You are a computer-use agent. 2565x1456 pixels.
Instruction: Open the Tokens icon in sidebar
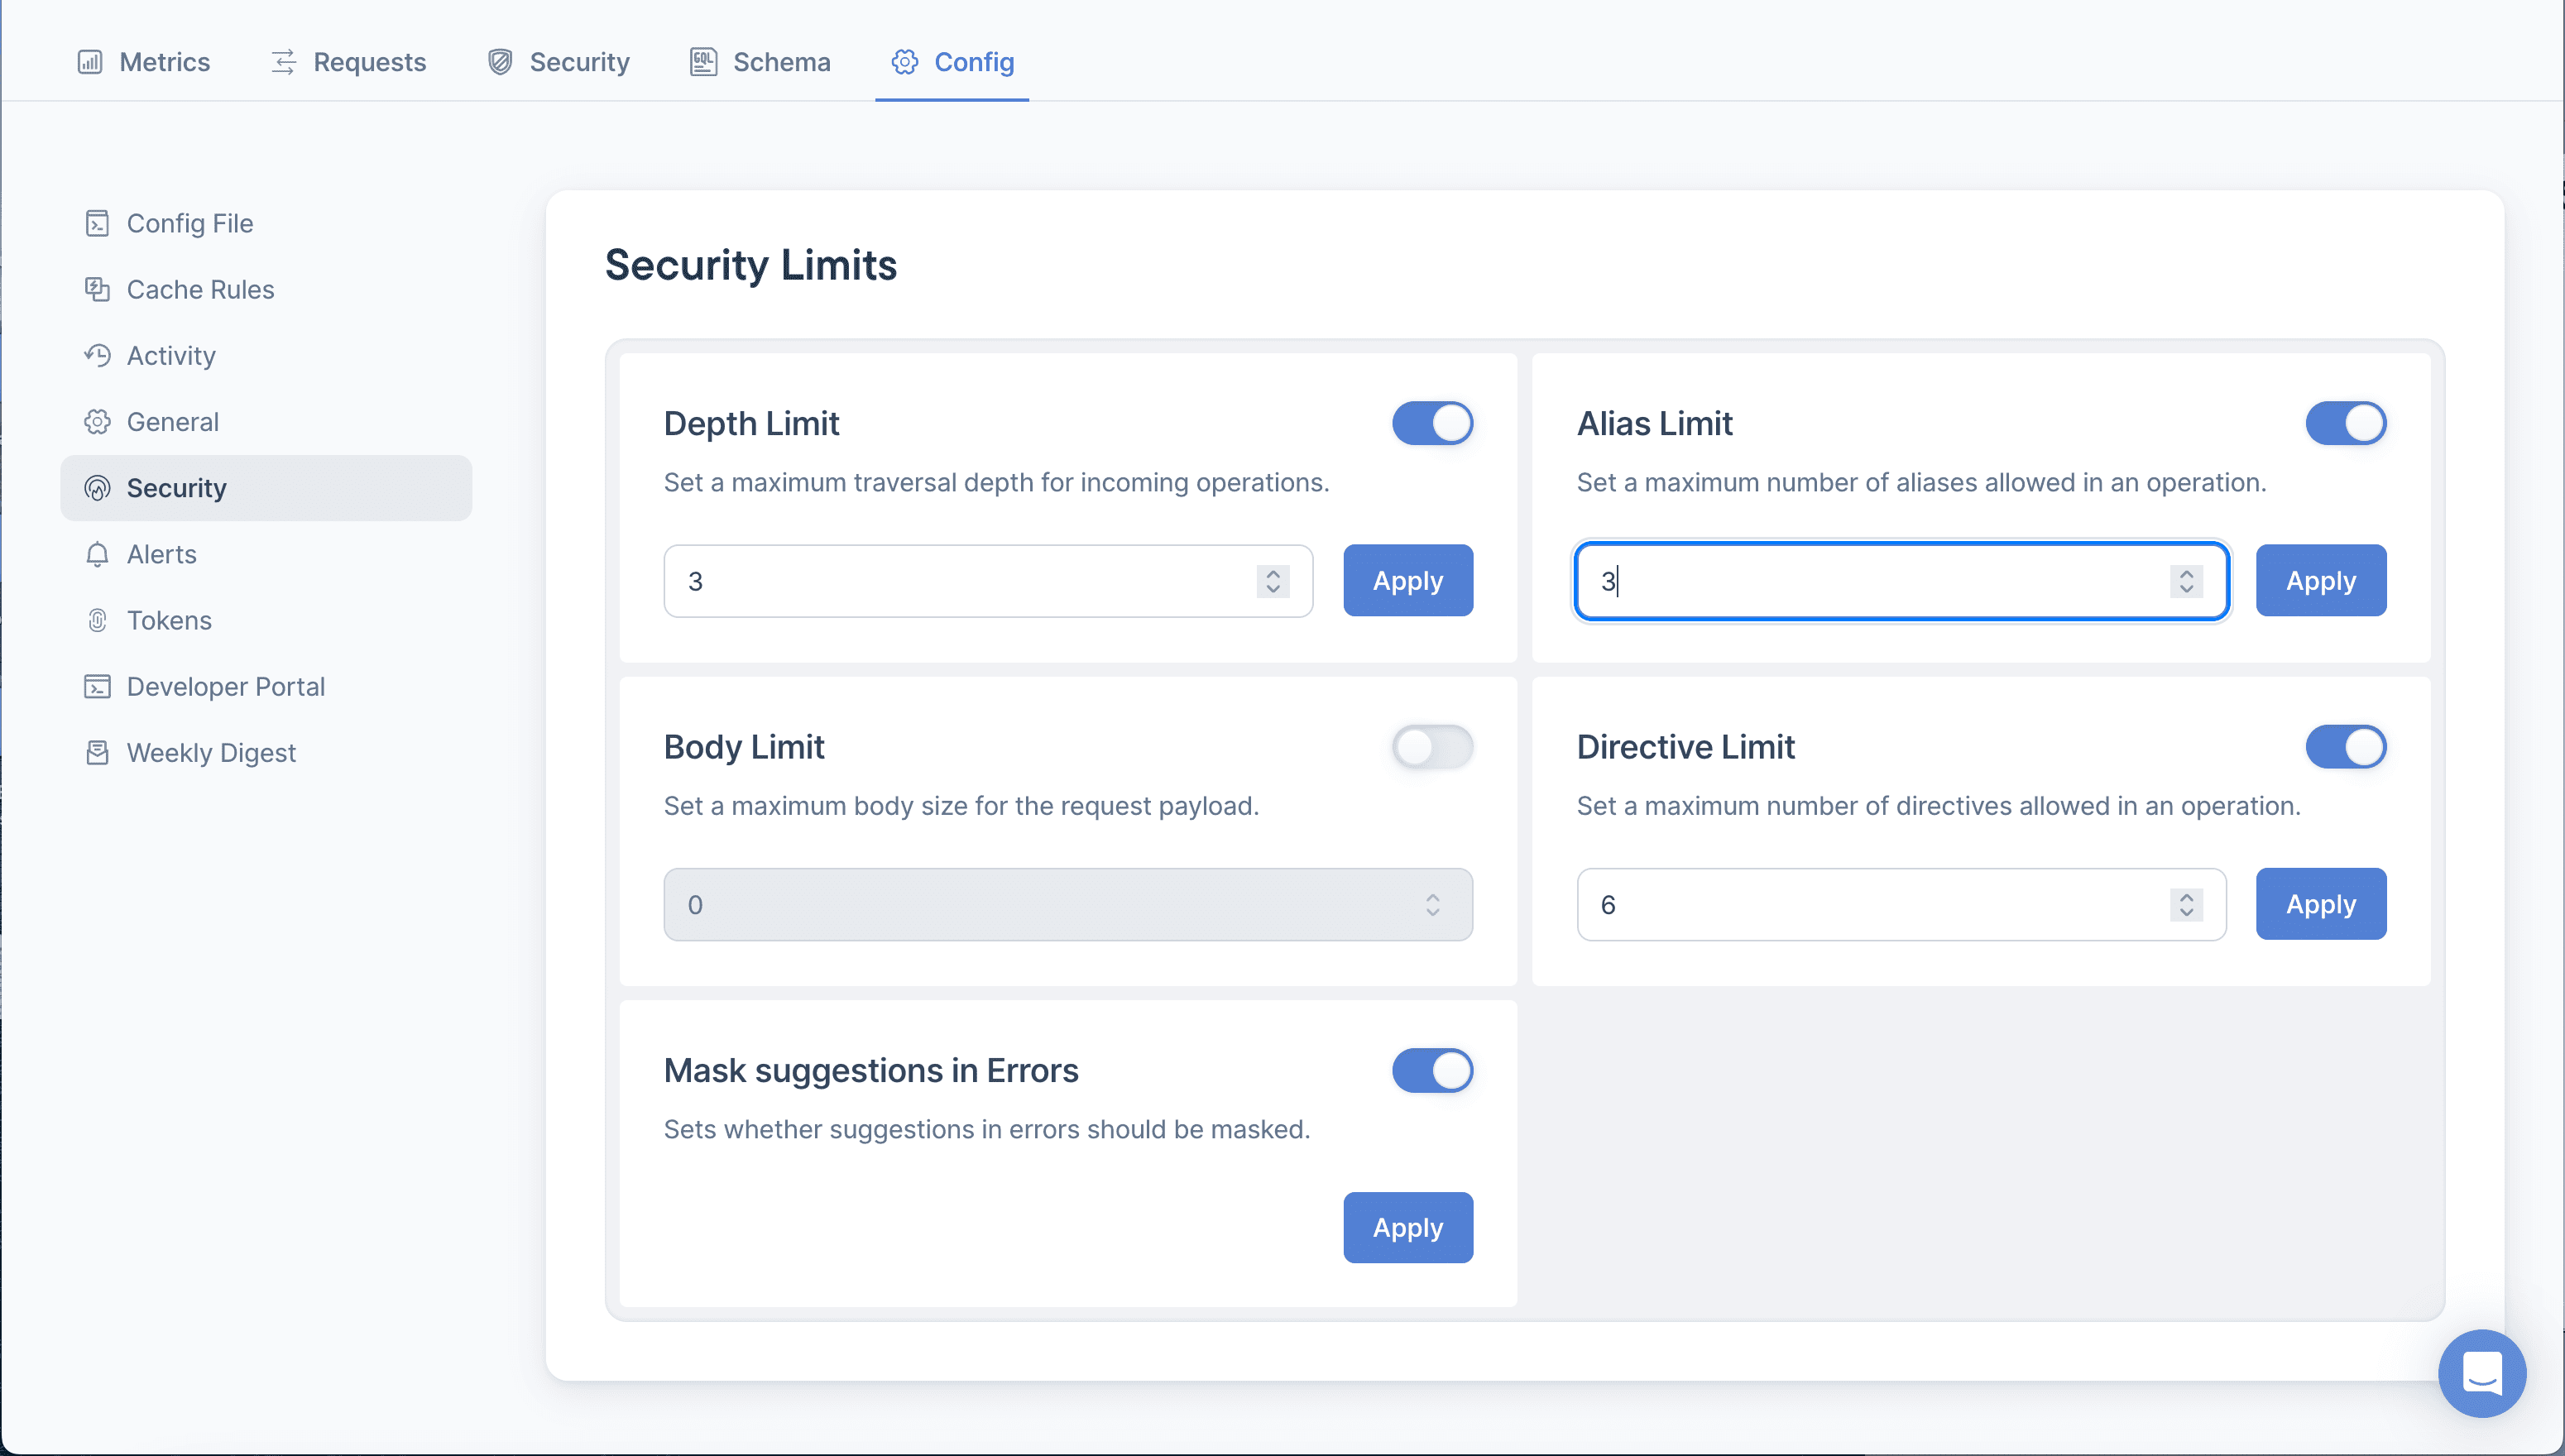(x=97, y=620)
